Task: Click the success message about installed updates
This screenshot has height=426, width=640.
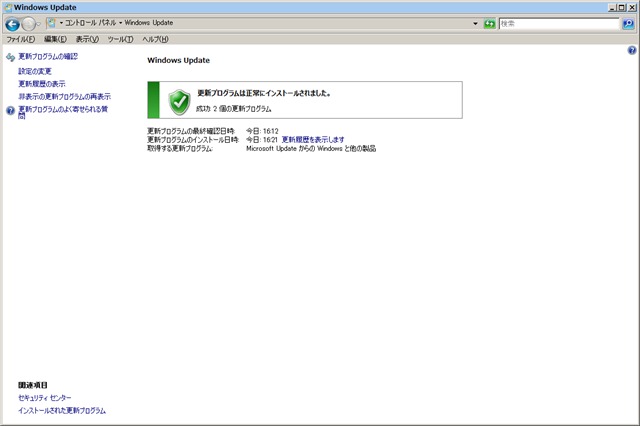Action: [x=264, y=93]
